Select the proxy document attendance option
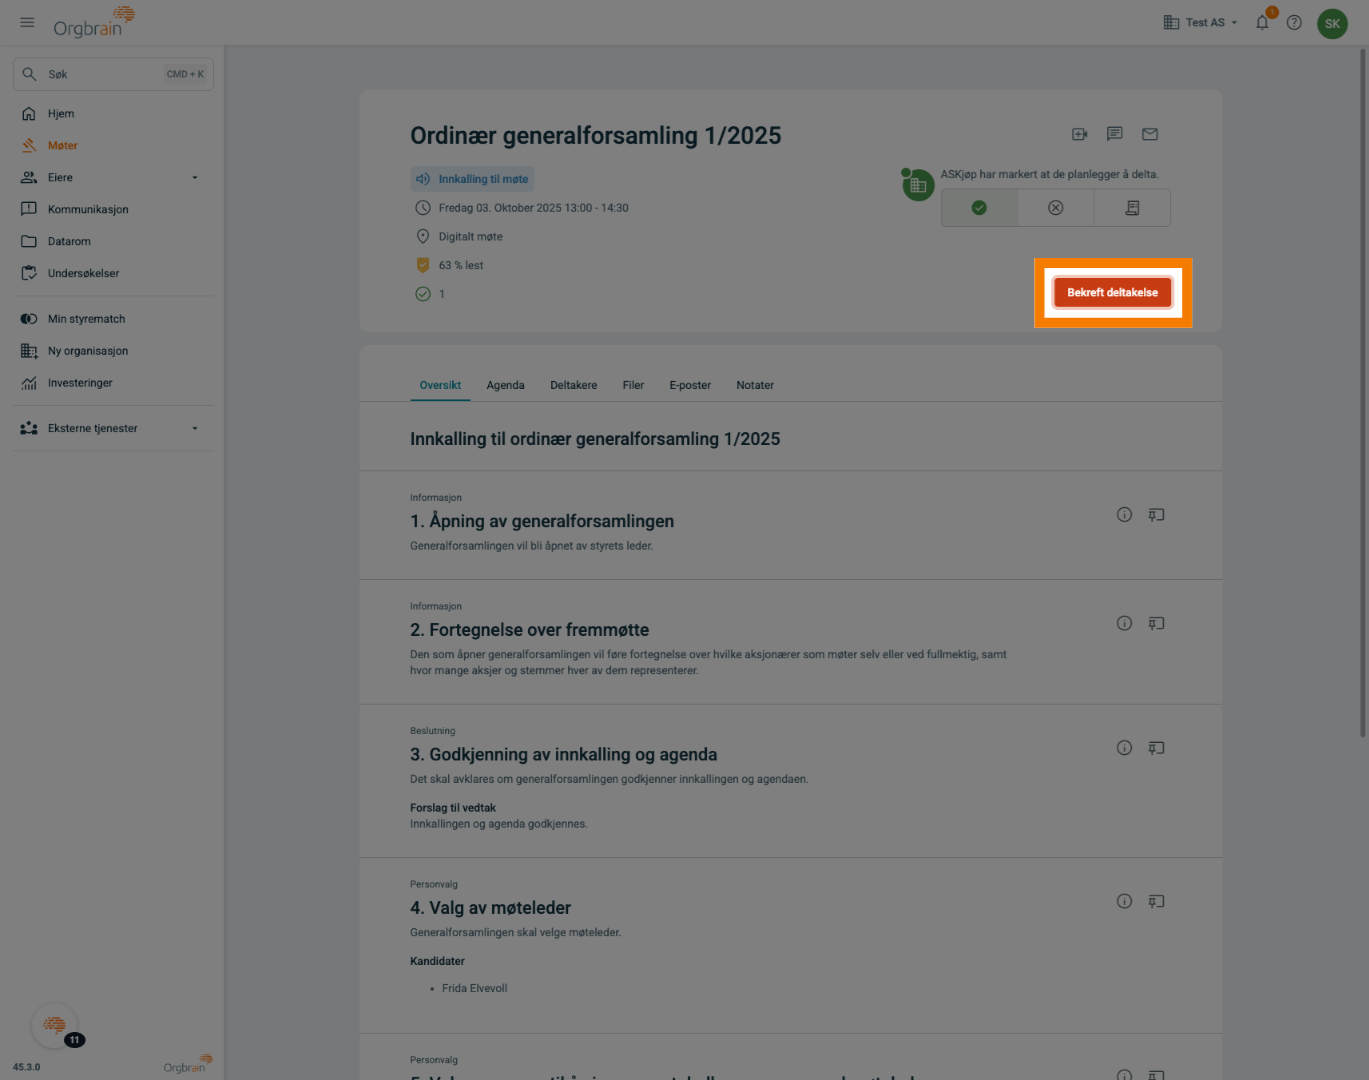 pos(1132,208)
